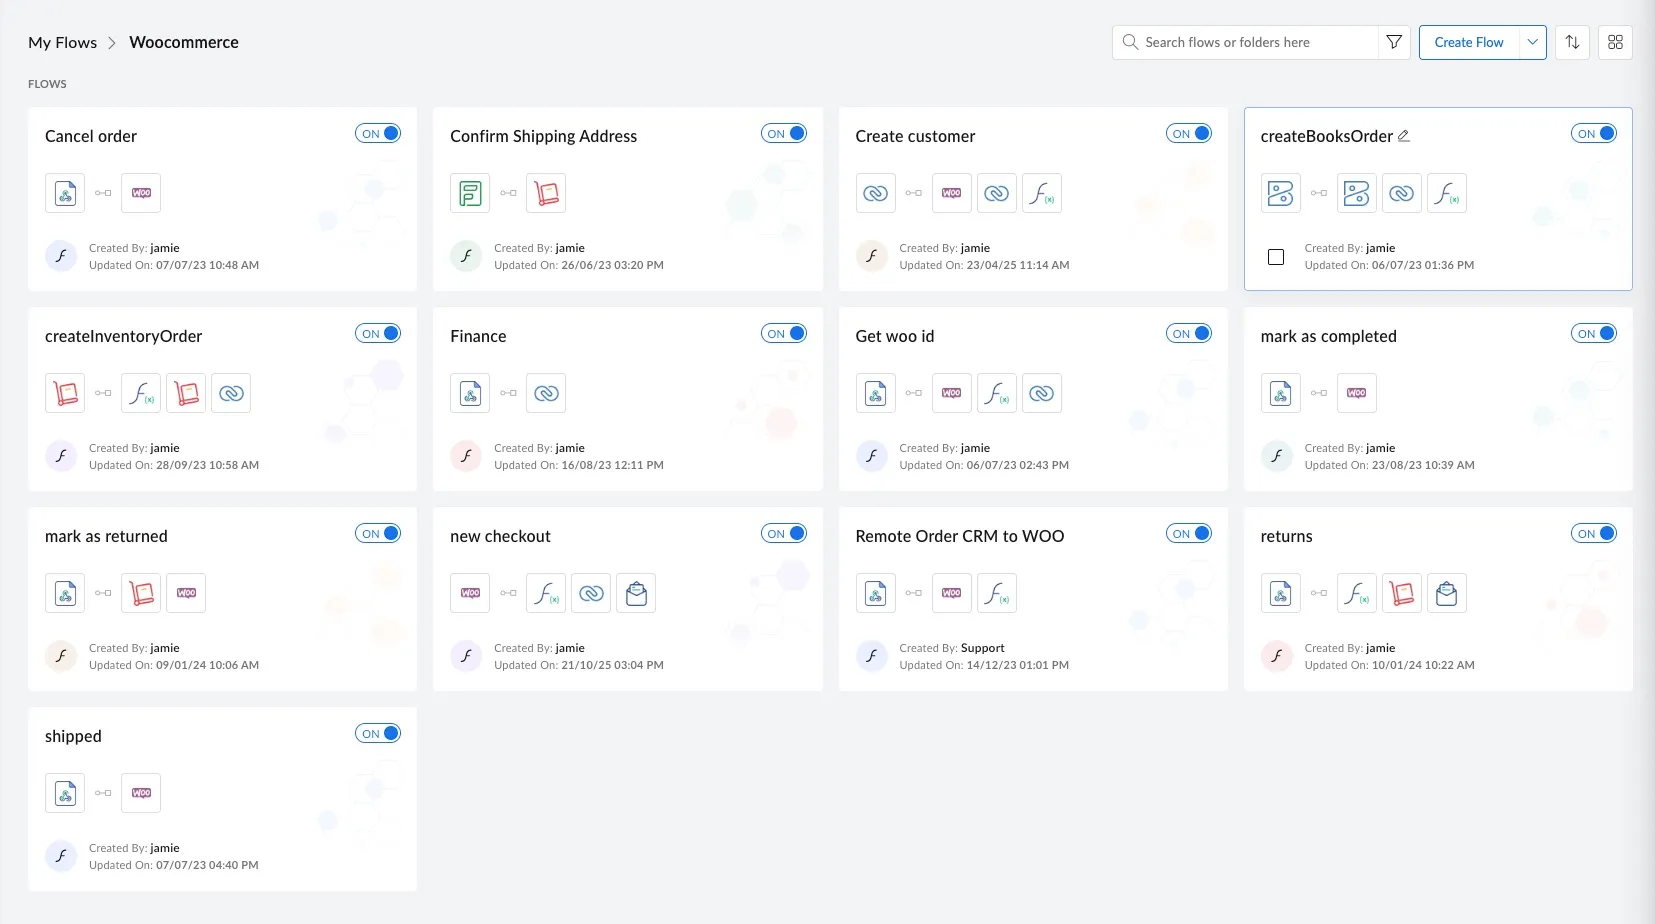Screen dimensions: 1655x924
Task: Click the Zoho Inventory icon in createInventoryOrder
Action: click(65, 393)
